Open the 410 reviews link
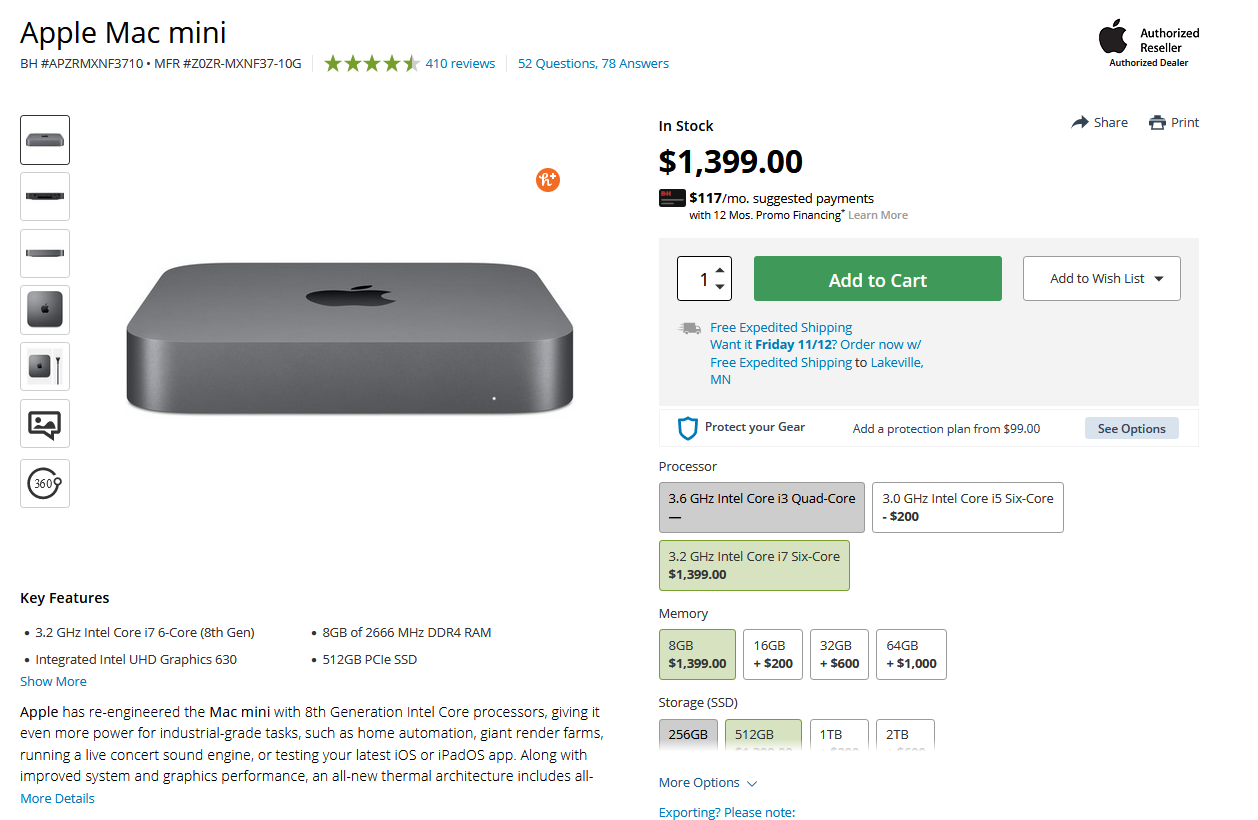The height and width of the screenshot is (820, 1258). [x=460, y=64]
